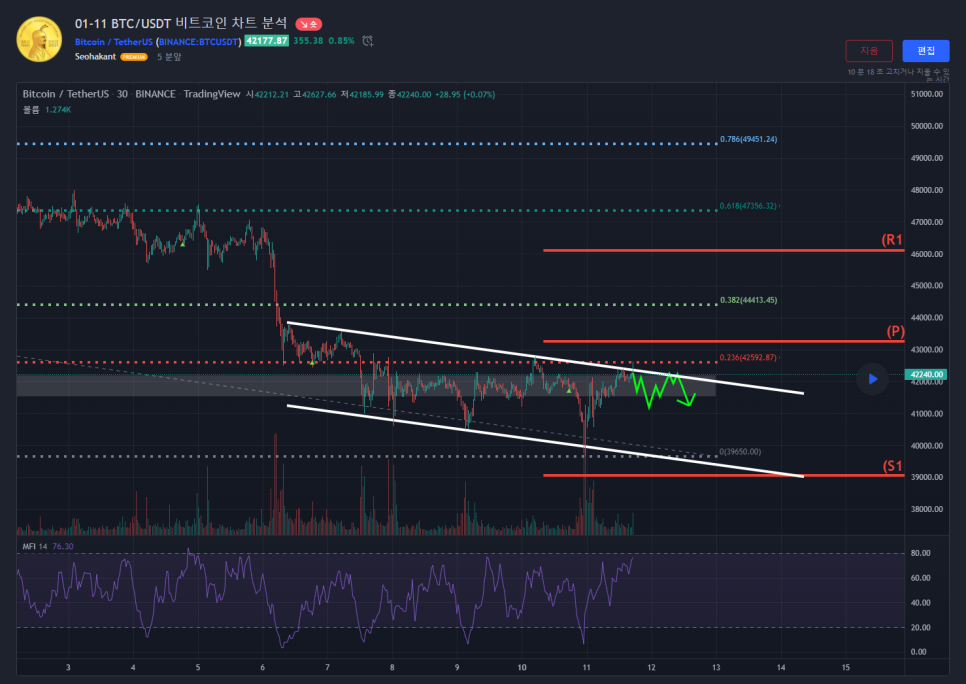The image size is (966, 684).
Task: Click the gold Bitcoin author avatar
Action: (x=40, y=39)
